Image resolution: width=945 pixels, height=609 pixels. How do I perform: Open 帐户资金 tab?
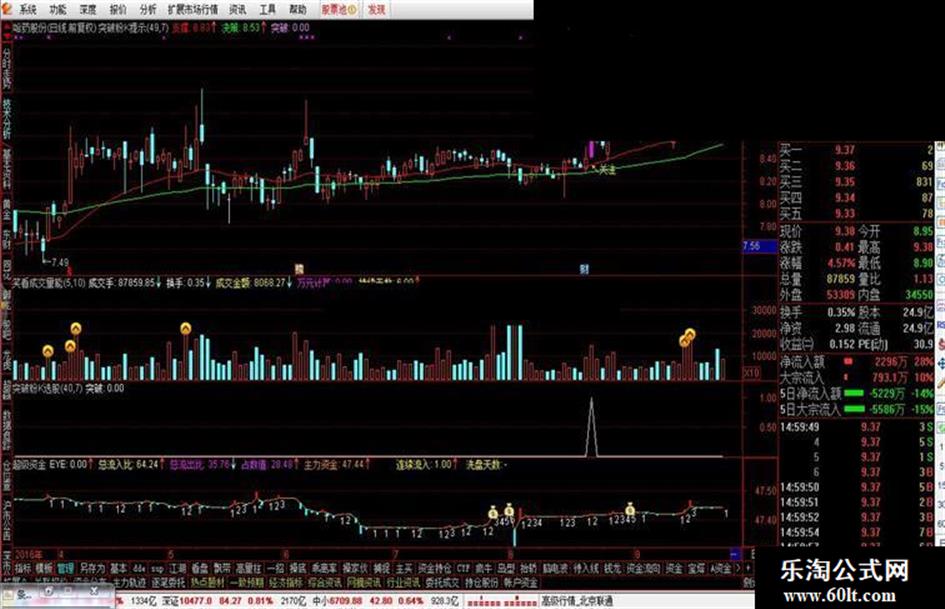click(x=520, y=583)
